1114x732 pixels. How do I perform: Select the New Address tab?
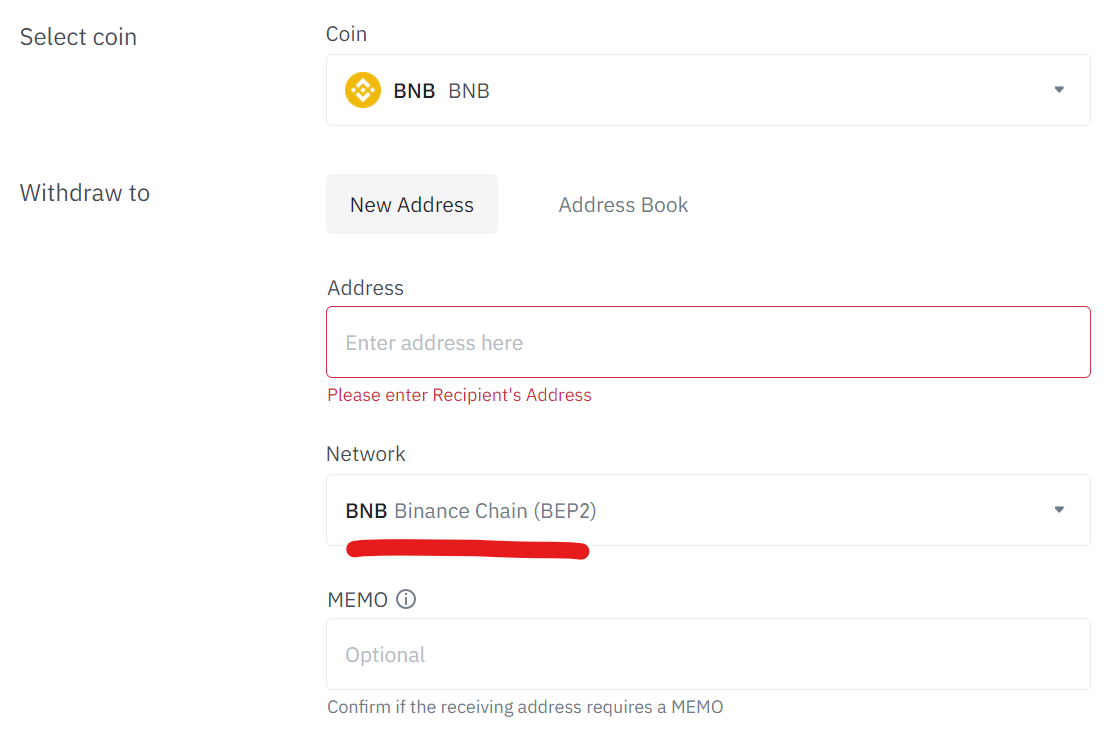click(x=412, y=205)
